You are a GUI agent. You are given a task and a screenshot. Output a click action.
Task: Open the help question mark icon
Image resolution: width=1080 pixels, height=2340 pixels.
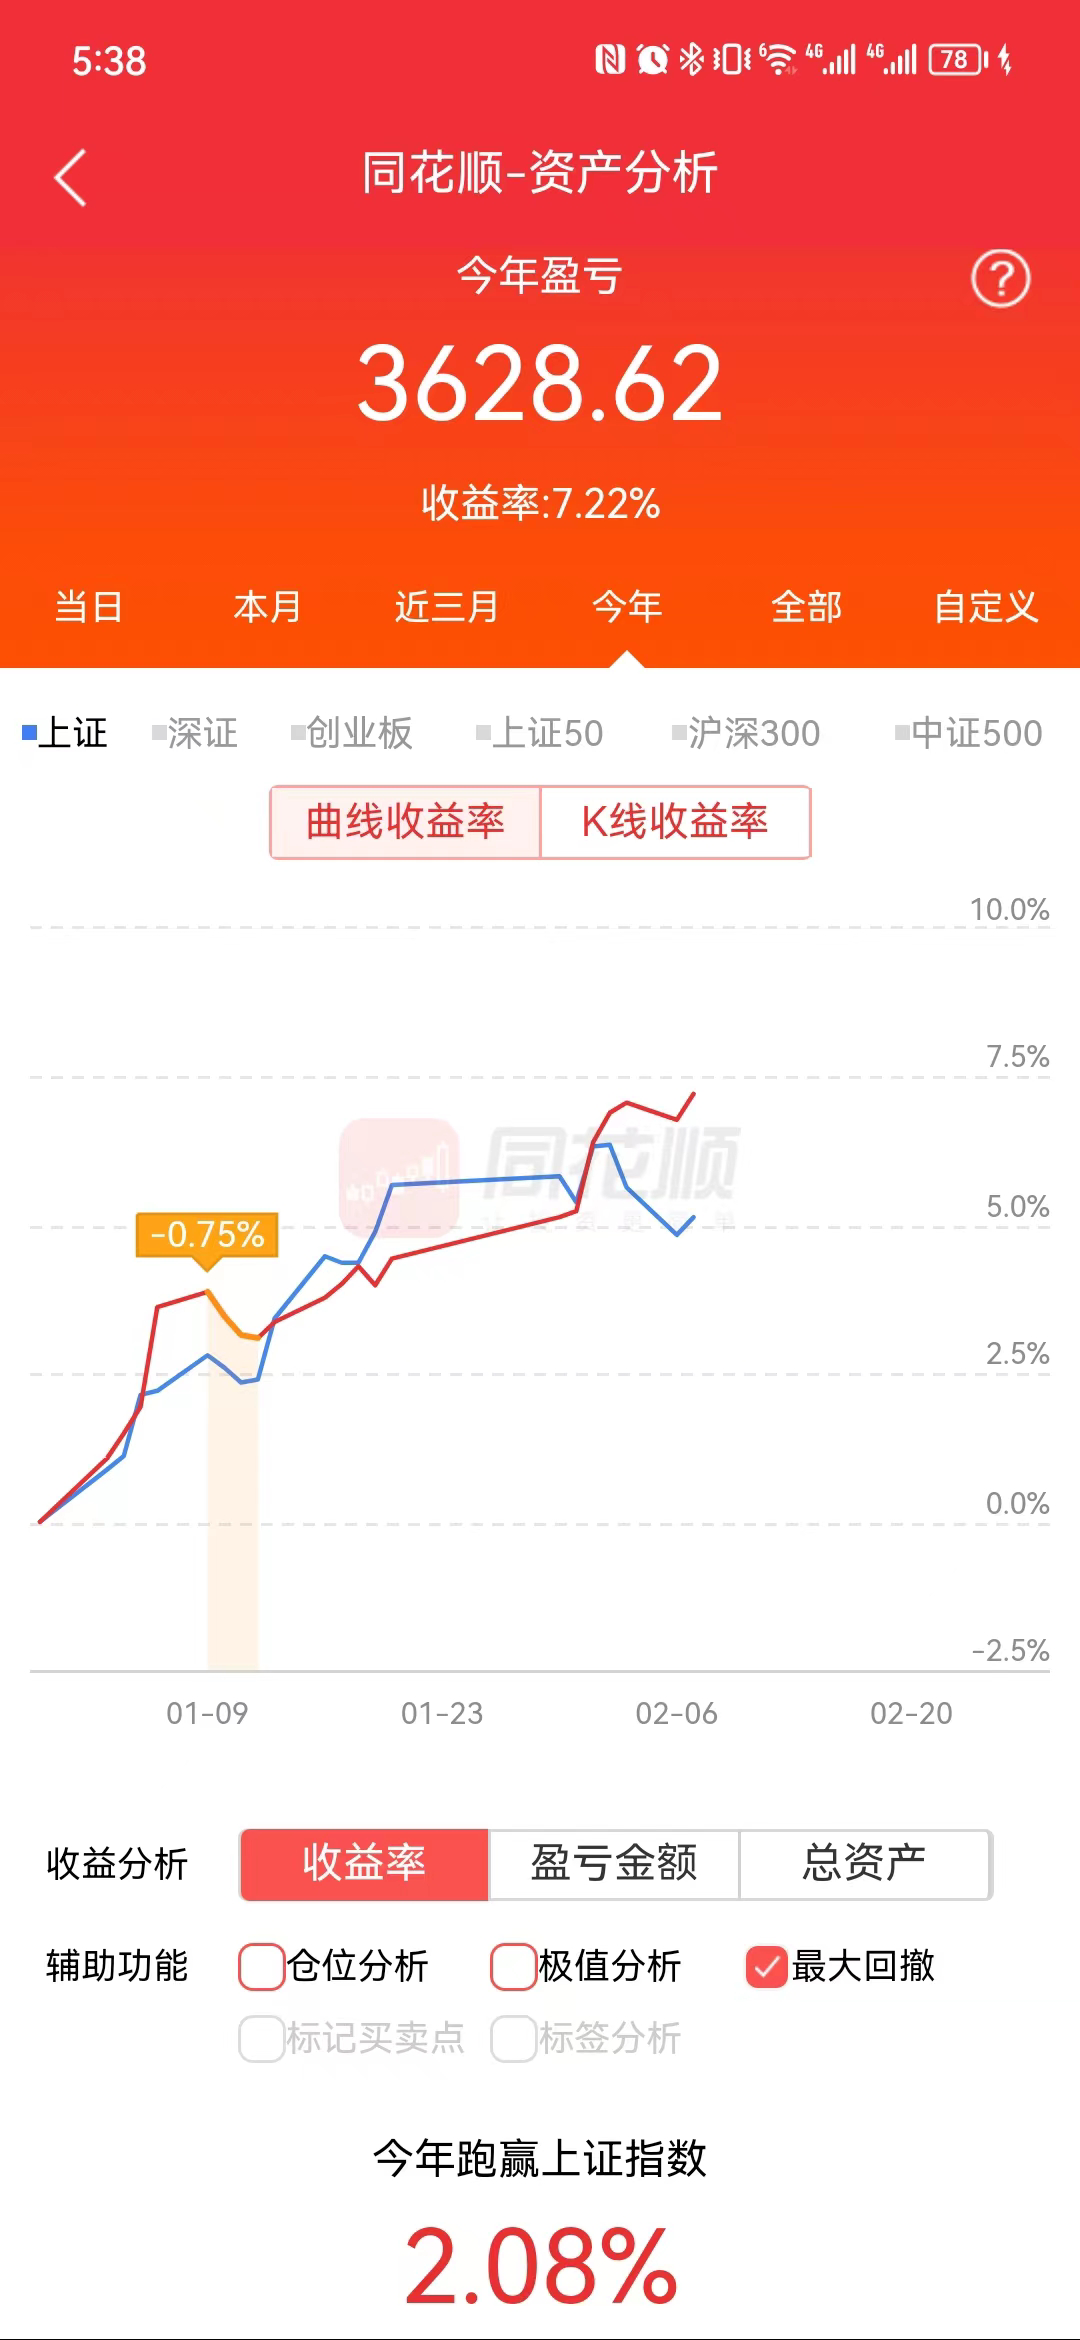click(1000, 278)
